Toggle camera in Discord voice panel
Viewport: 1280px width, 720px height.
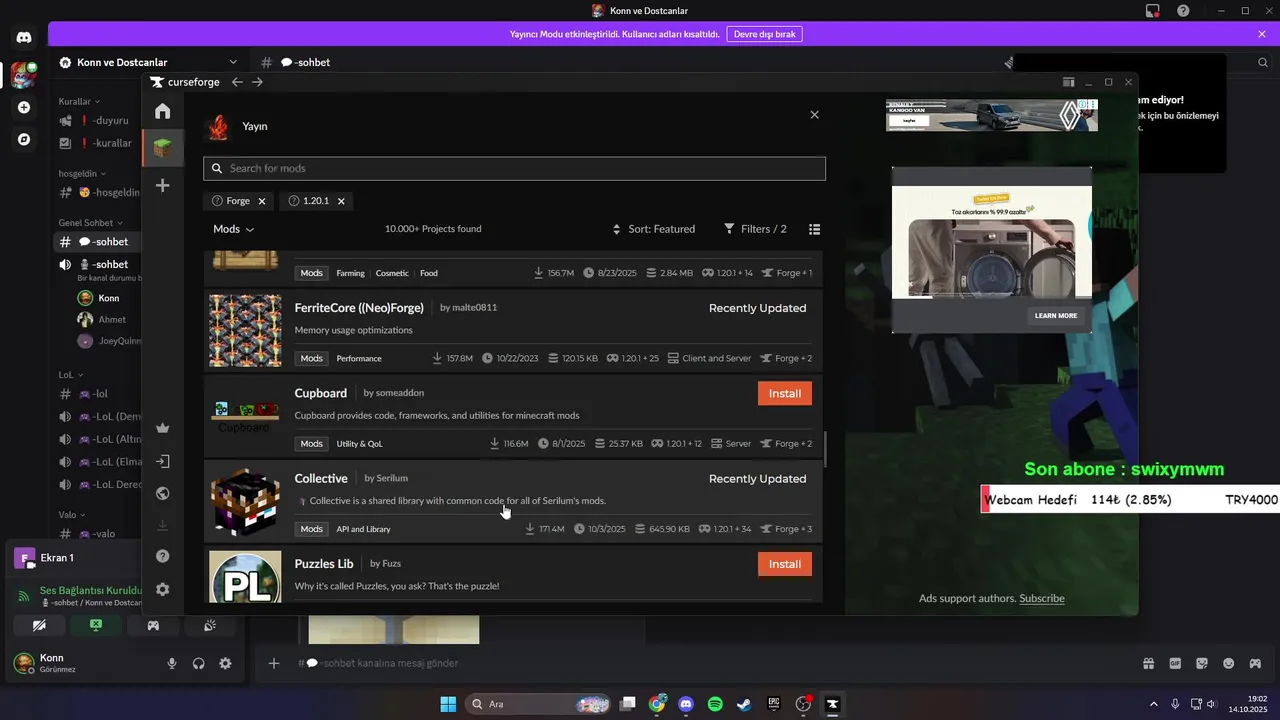click(x=39, y=625)
